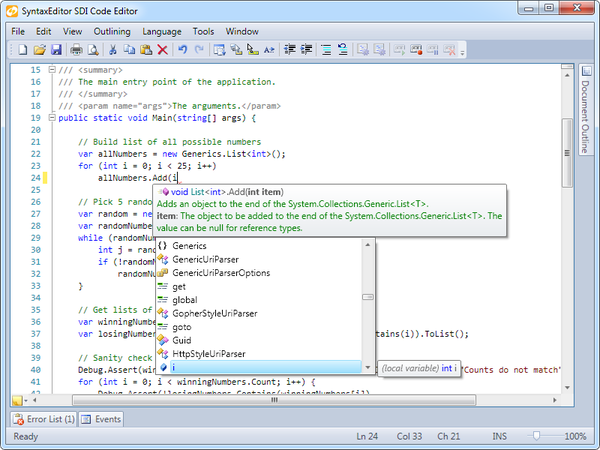Click the red Delete X icon

tap(161, 49)
